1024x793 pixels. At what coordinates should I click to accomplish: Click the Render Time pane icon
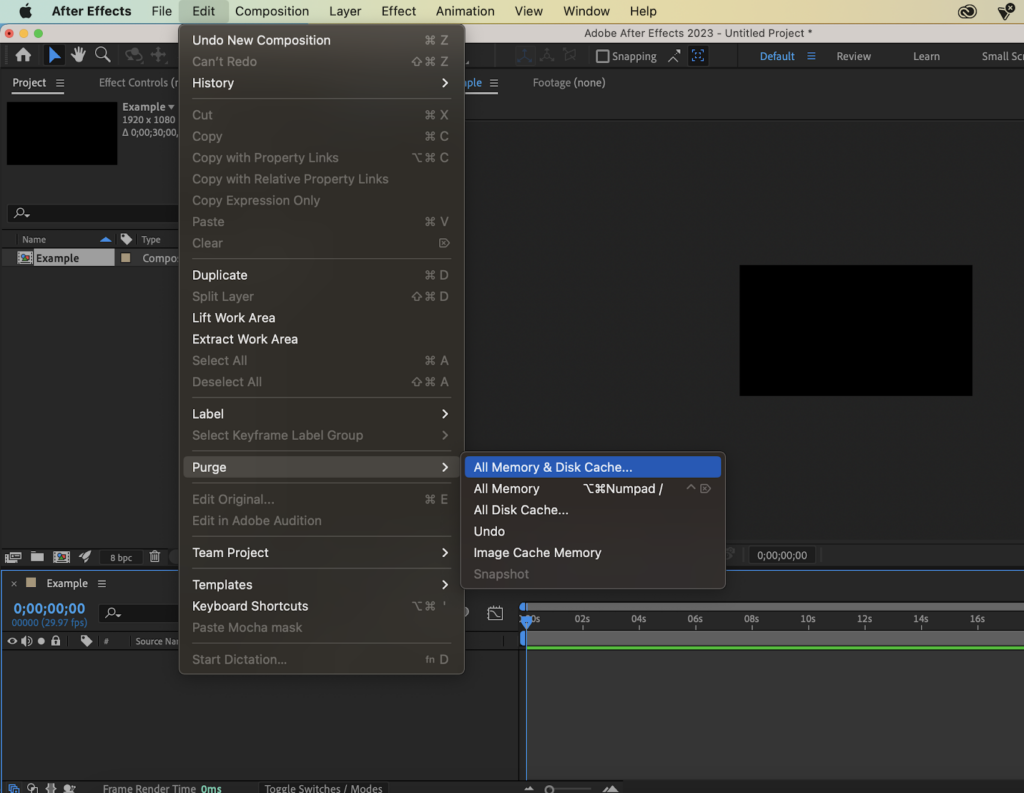(69, 788)
